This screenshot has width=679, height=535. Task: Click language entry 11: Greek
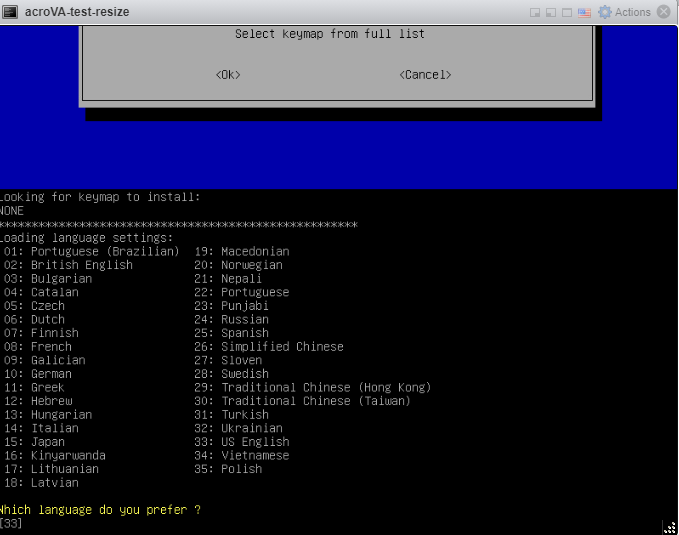(x=34, y=388)
